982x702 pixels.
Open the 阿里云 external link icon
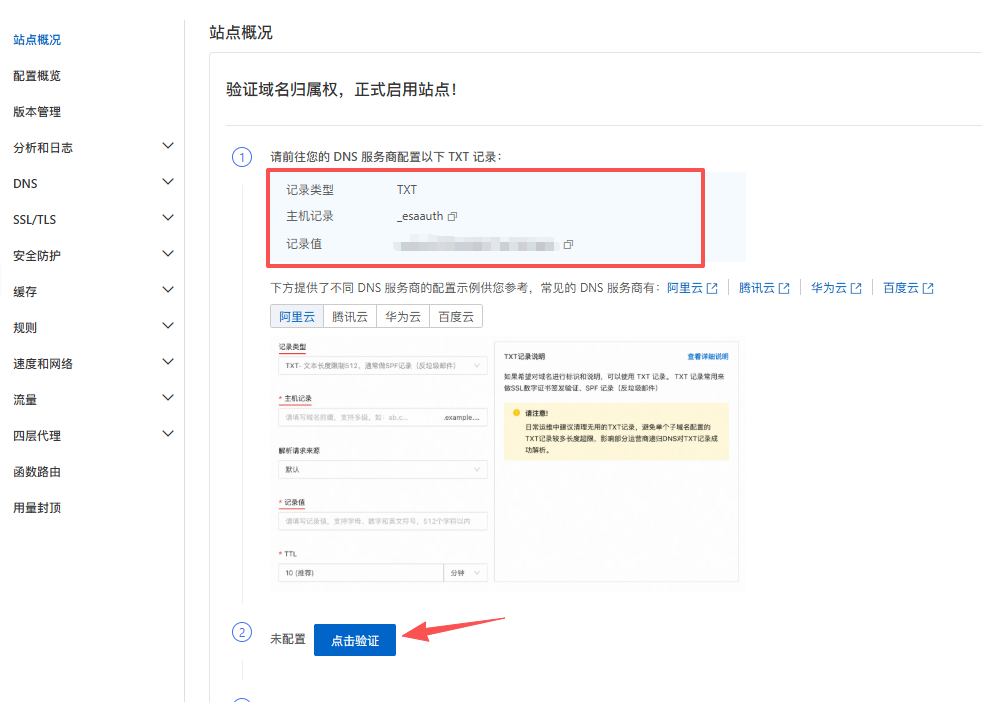(712, 288)
